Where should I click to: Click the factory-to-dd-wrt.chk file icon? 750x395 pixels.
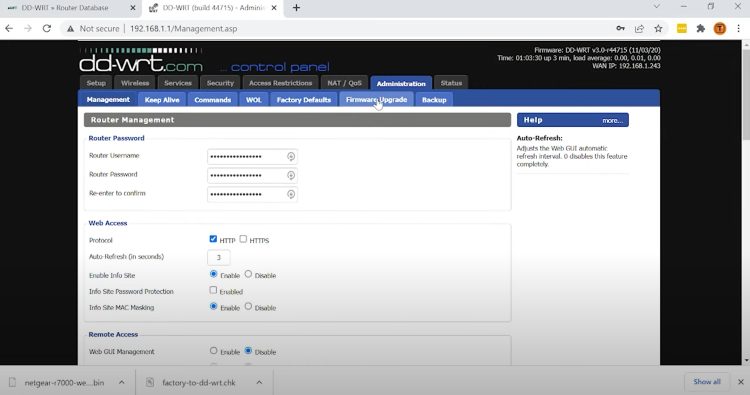click(150, 382)
